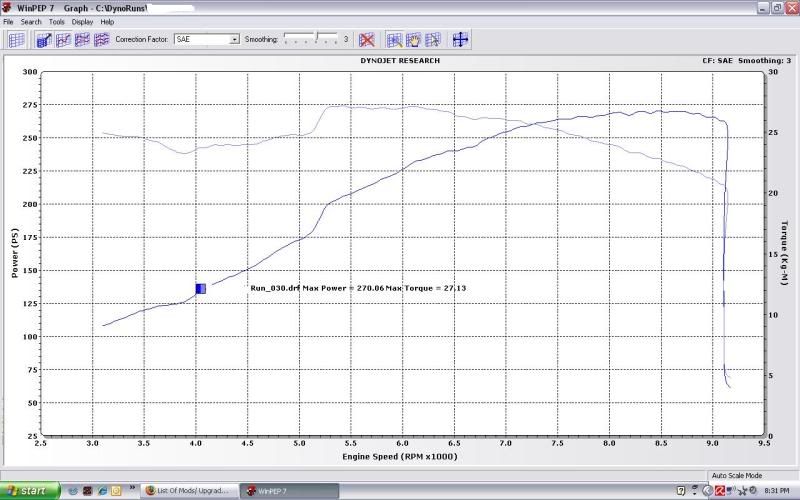Click the fourth graph-type icon before Correction Factor
The image size is (800, 500).
click(x=101, y=40)
